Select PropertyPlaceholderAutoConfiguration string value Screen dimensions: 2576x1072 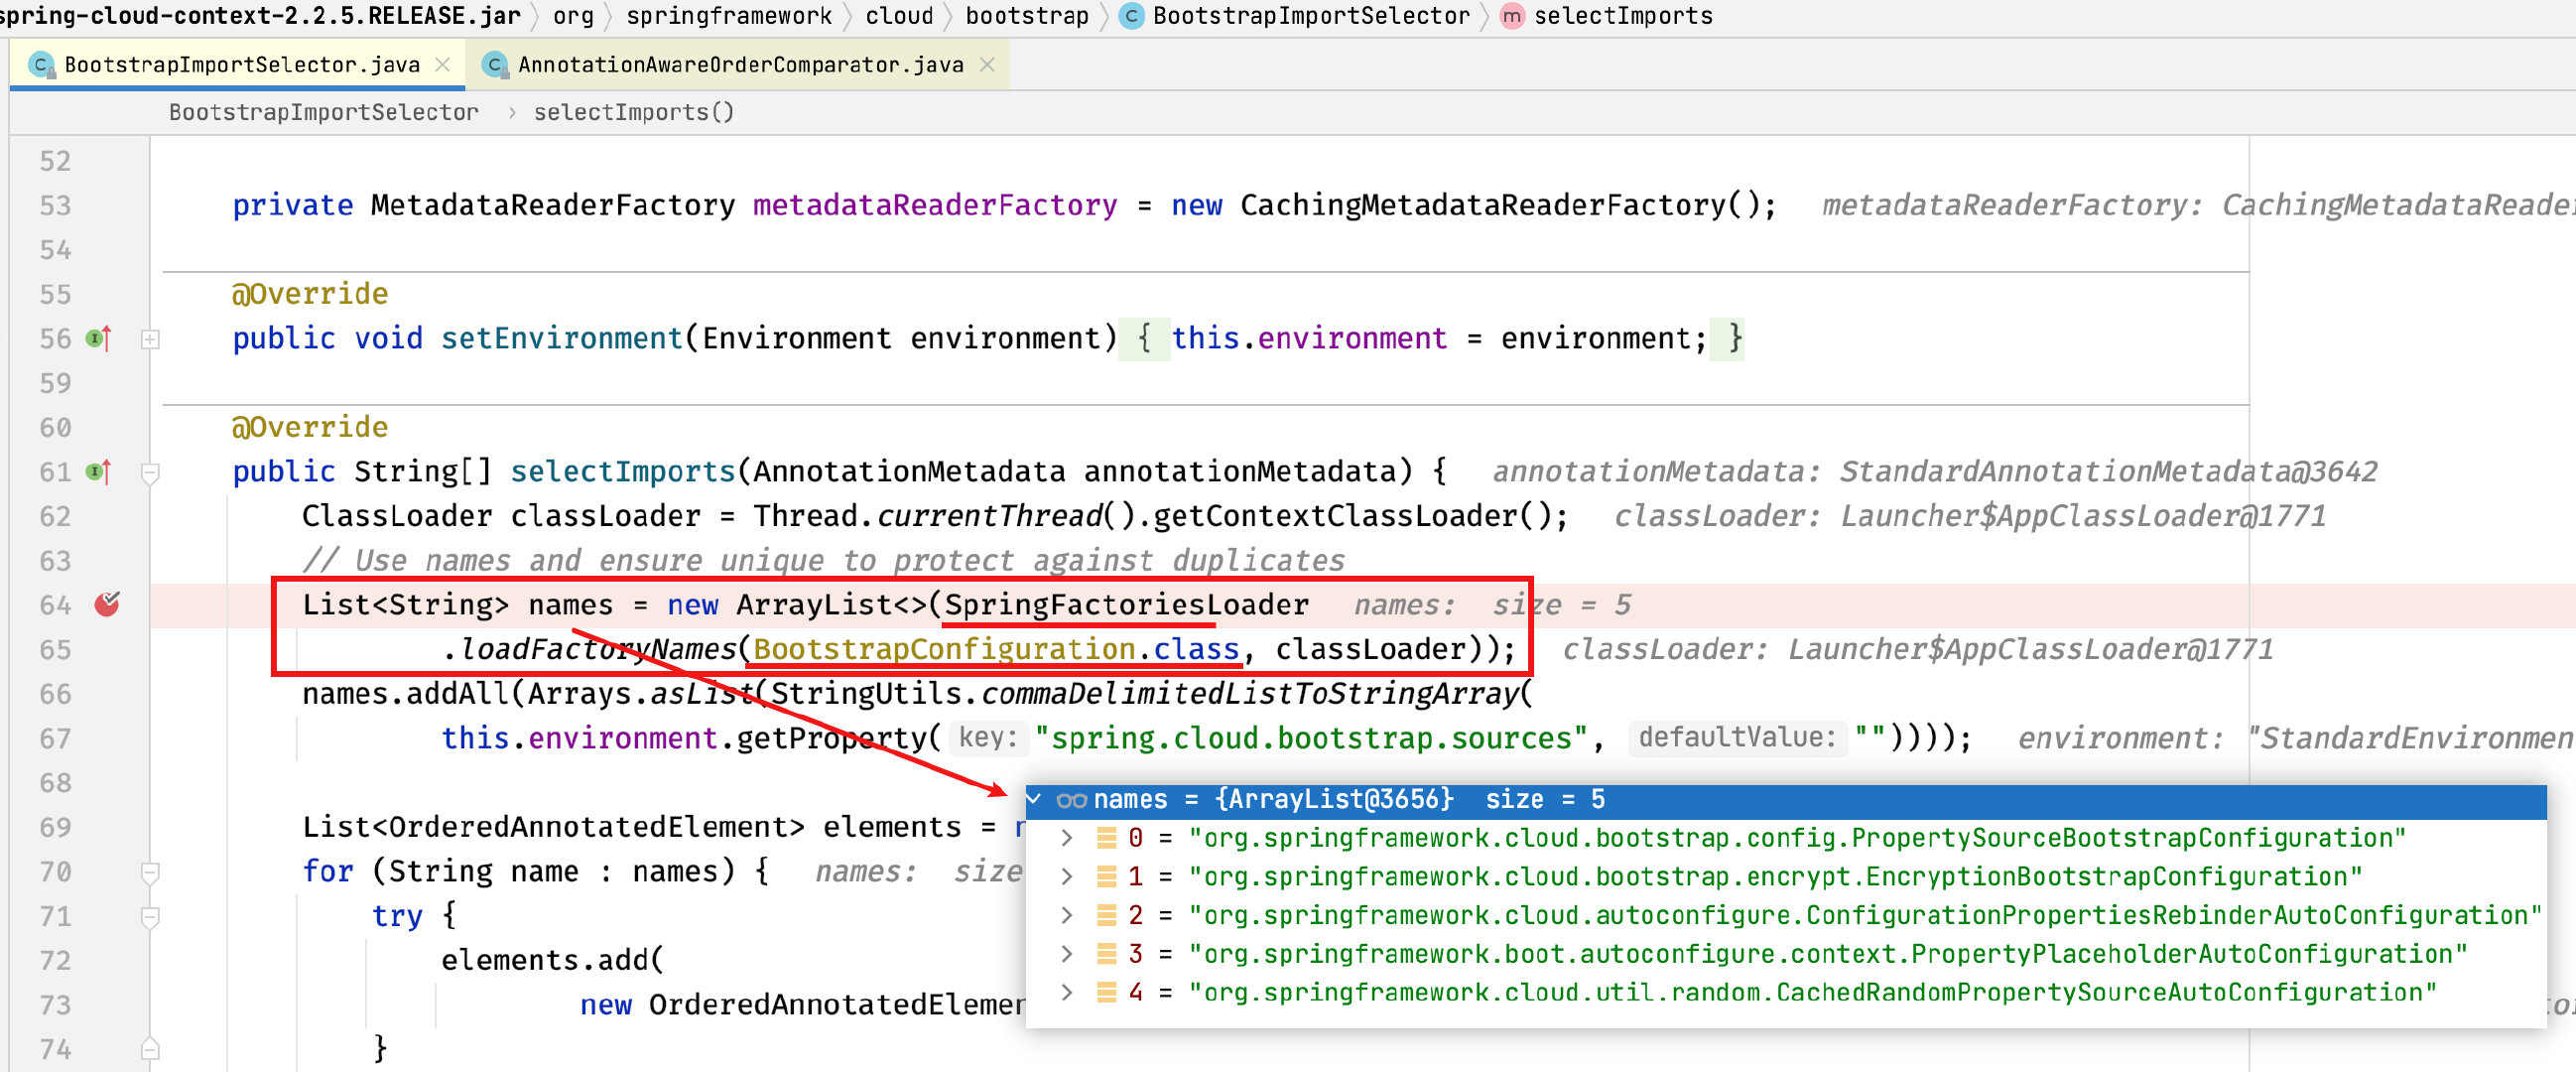pos(1828,954)
